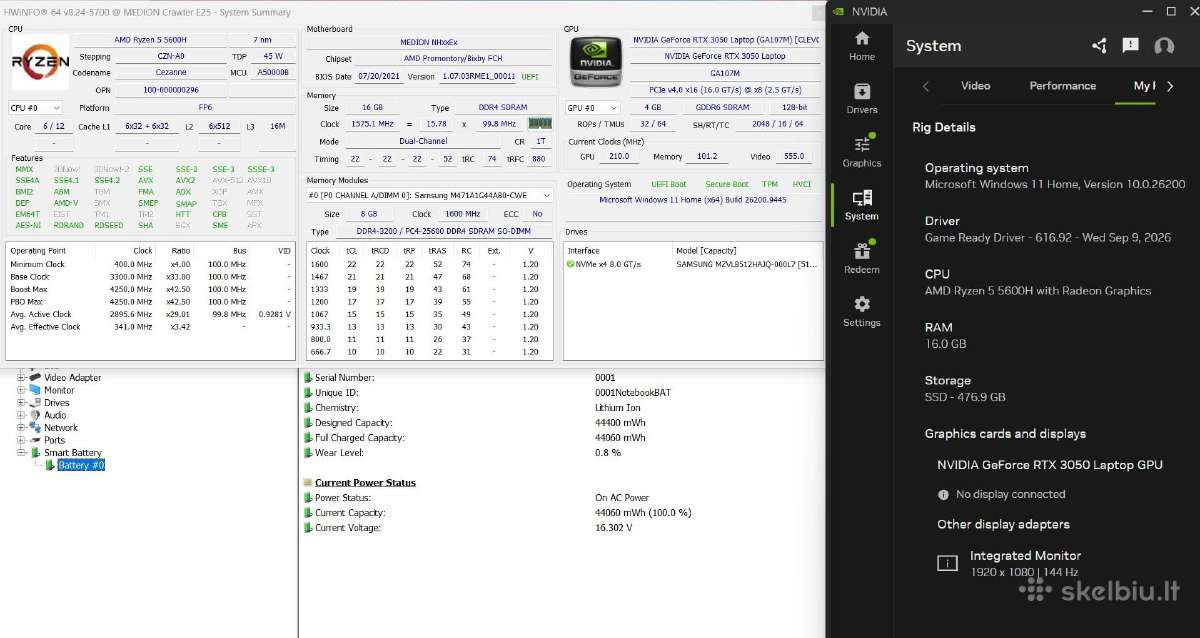Open Home in the NVIDIA sidebar

(x=861, y=46)
